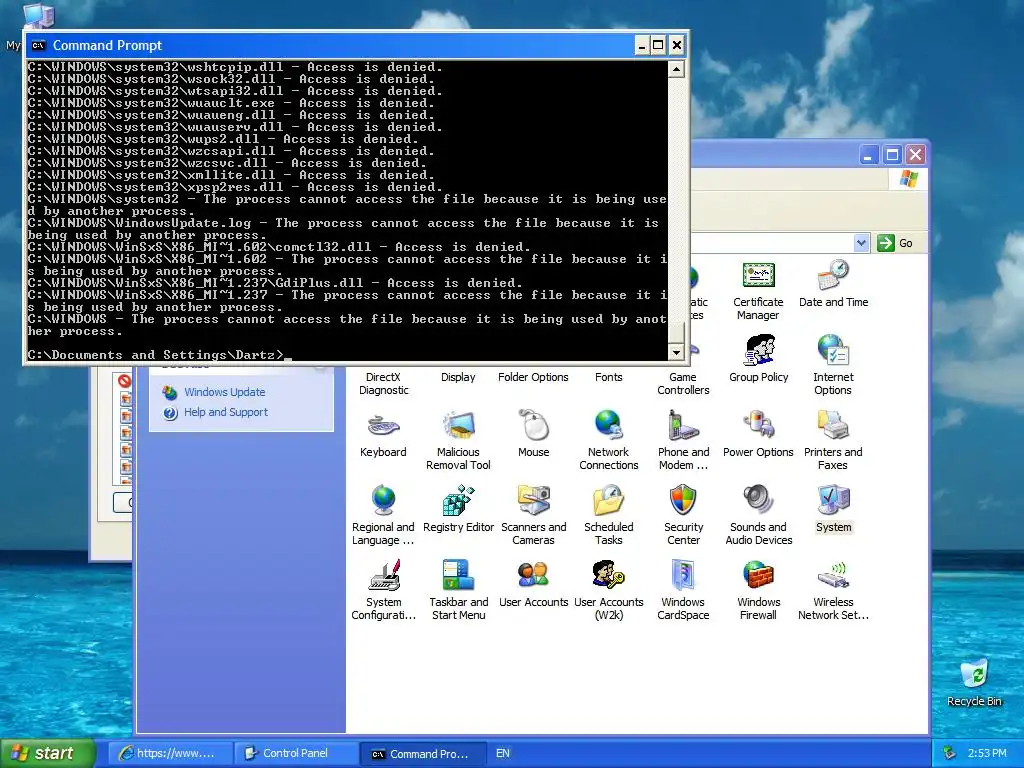
Task: Open Internet Options in Control Panel
Action: click(833, 350)
